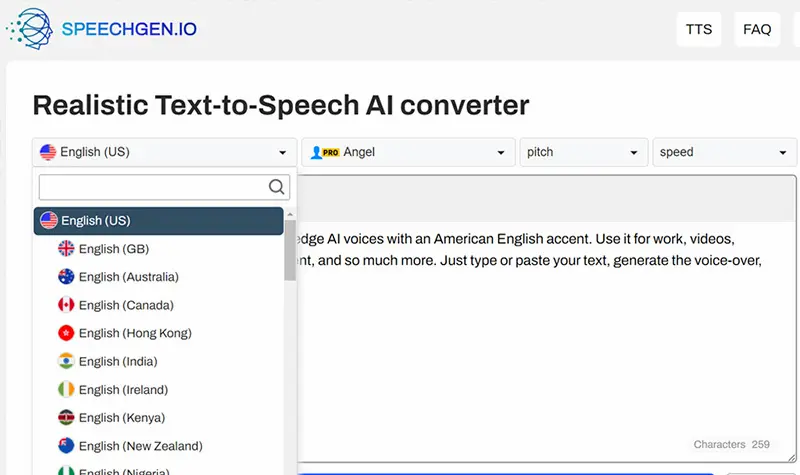This screenshot has height=475, width=800.
Task: Click the text area resize handle
Action: [x=791, y=458]
